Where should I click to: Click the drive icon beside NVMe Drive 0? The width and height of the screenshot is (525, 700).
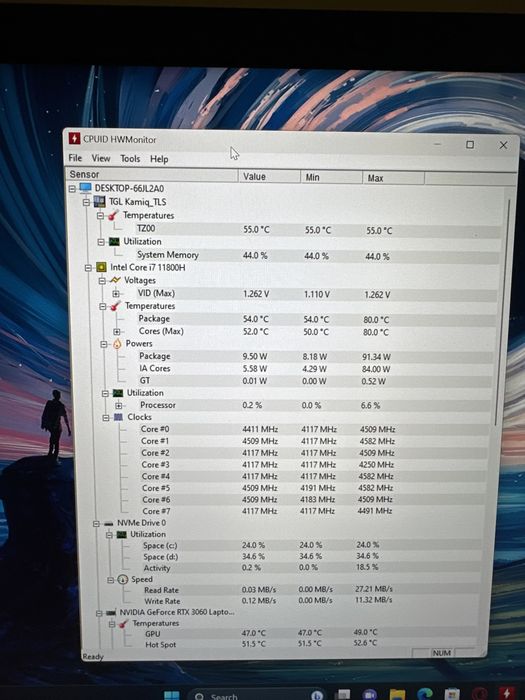[108, 523]
